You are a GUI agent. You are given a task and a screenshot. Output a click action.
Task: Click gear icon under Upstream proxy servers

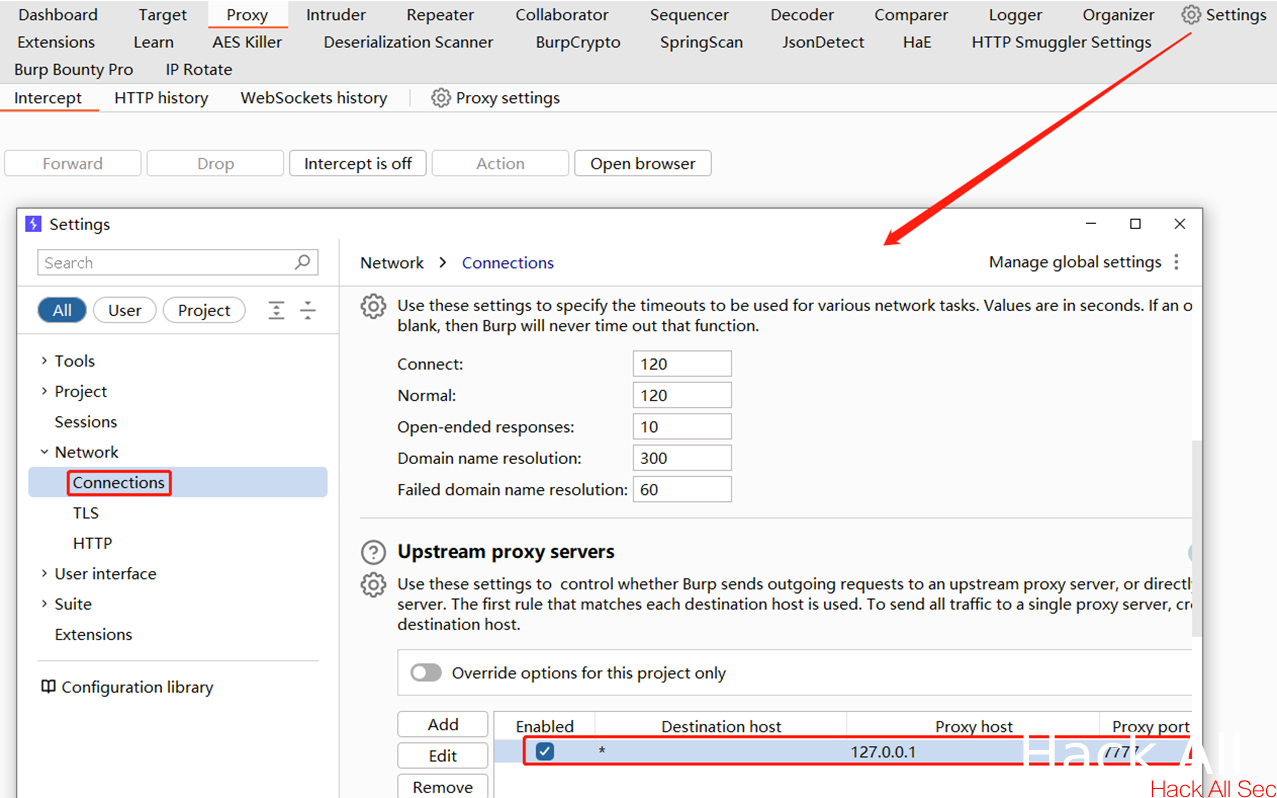pyautogui.click(x=373, y=585)
